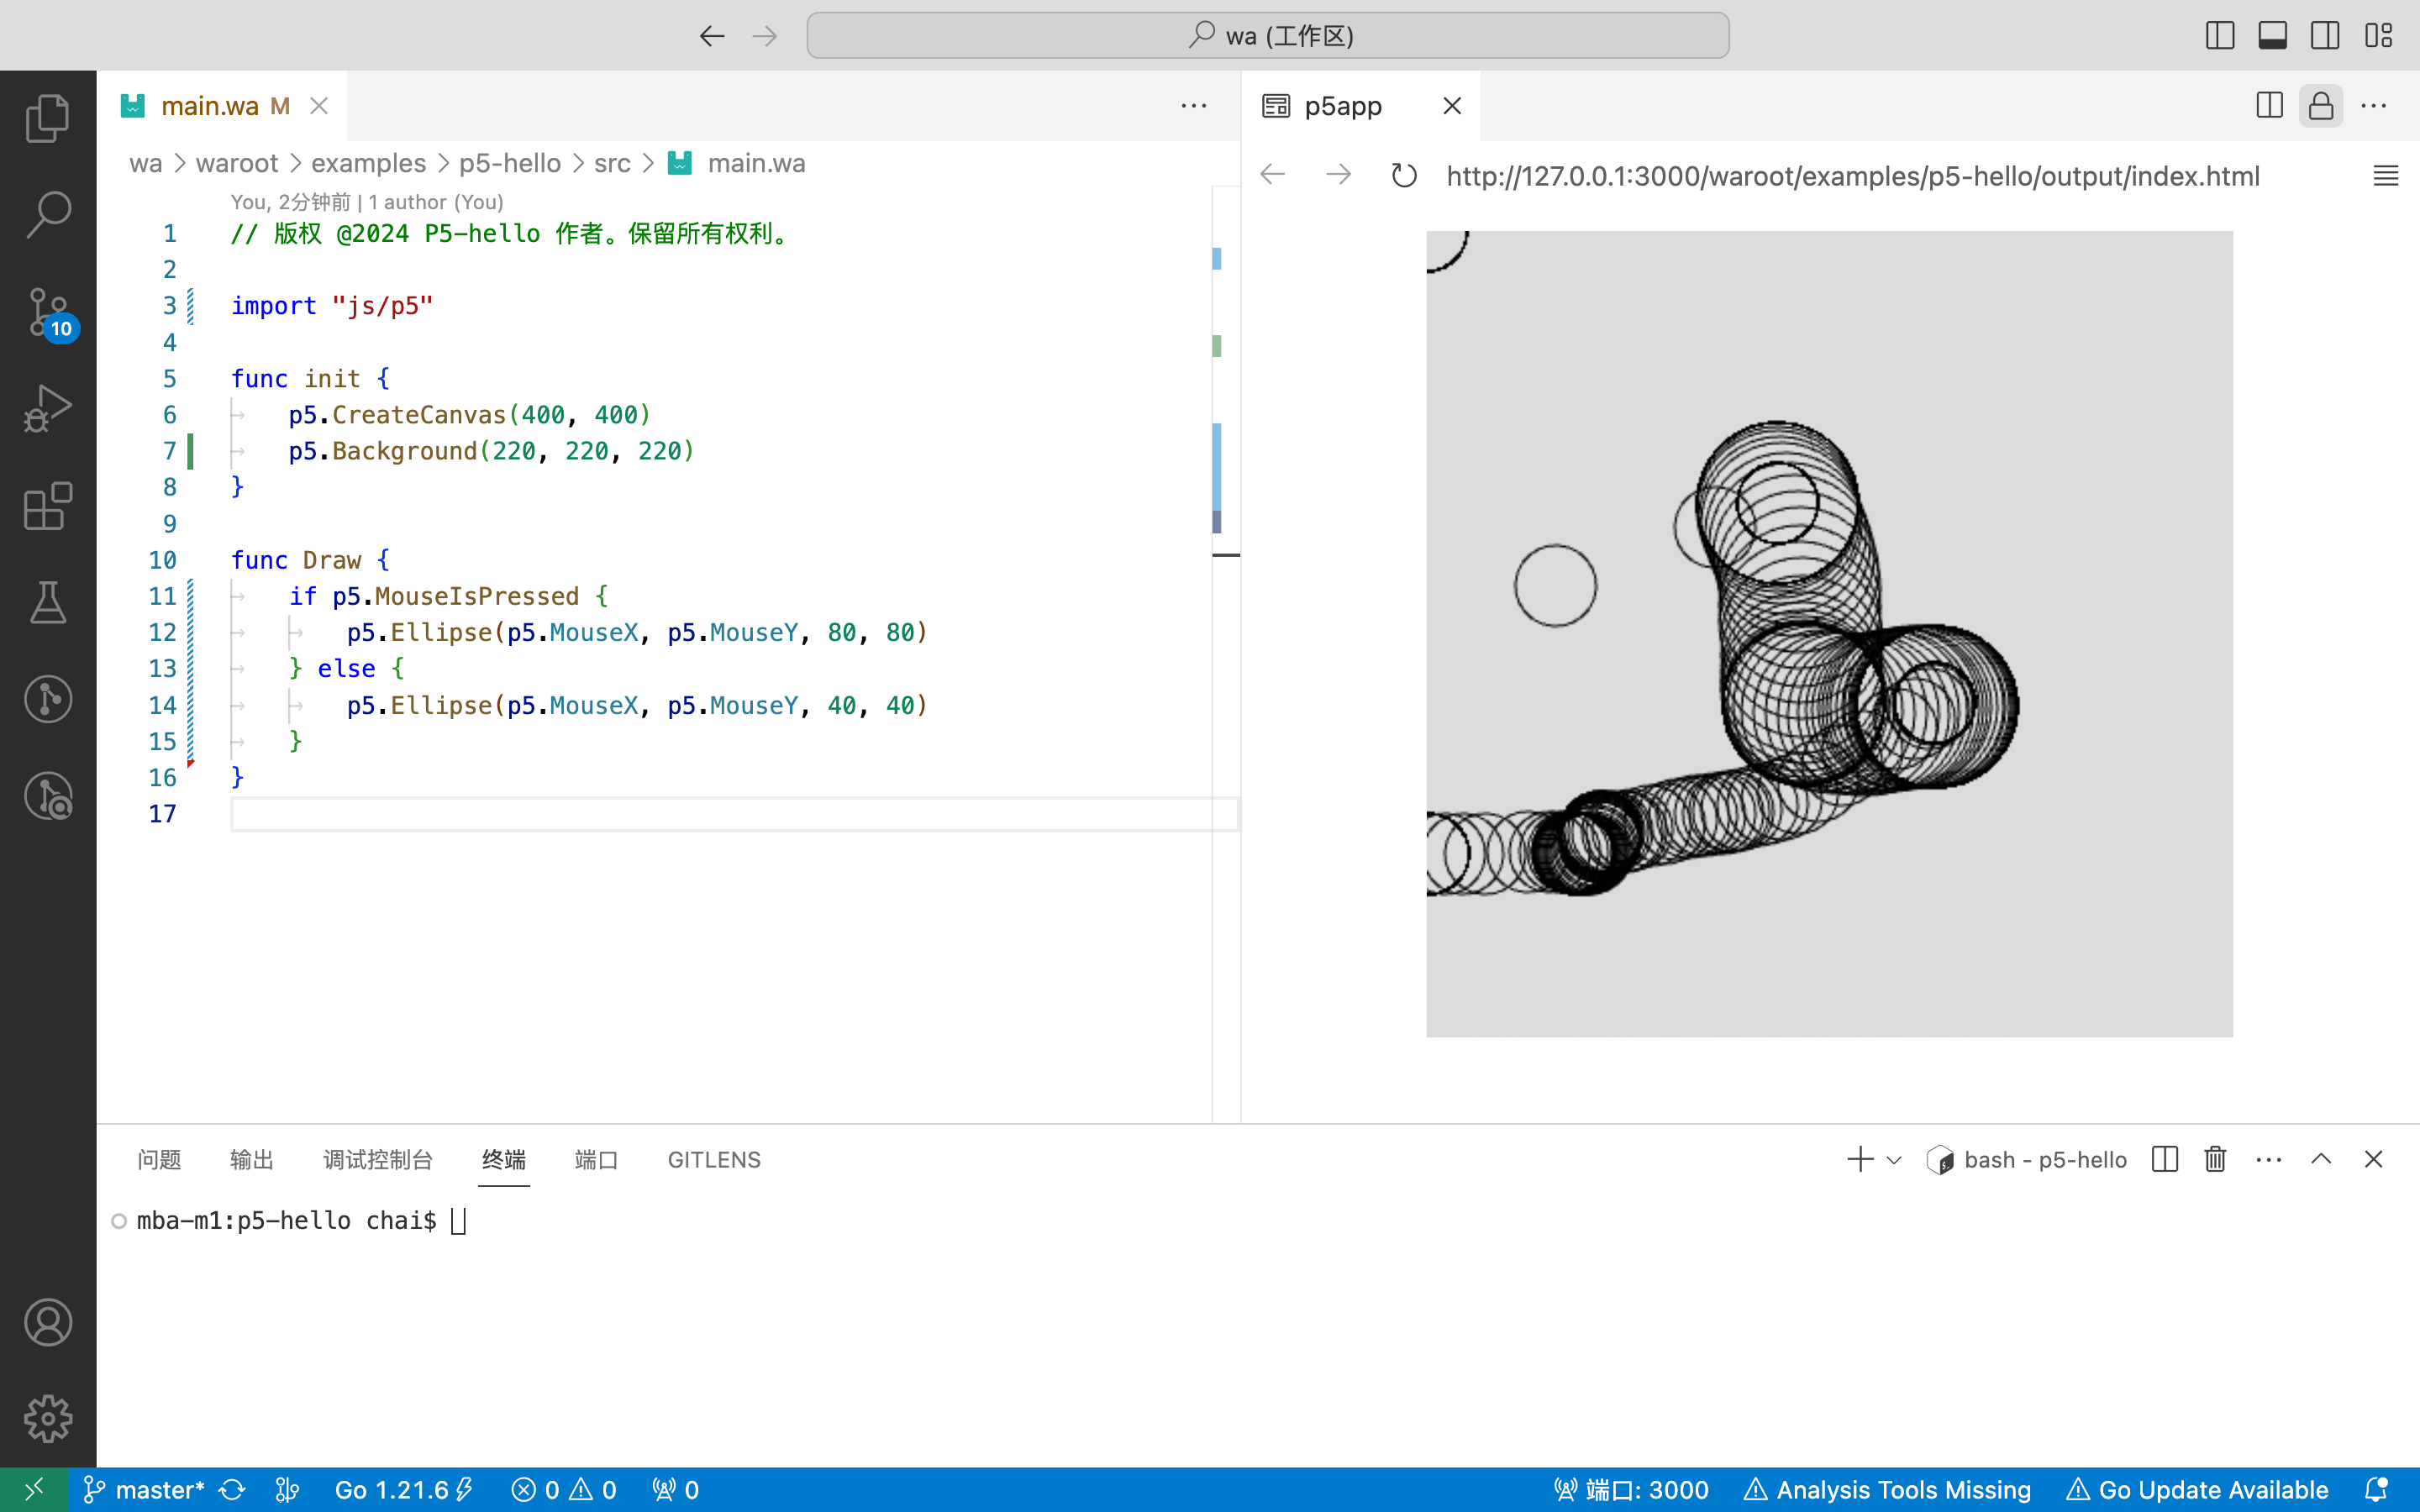Viewport: 2420px width, 1512px height.
Task: Delete the bash terminal with trash icon
Action: pyautogui.click(x=2215, y=1159)
